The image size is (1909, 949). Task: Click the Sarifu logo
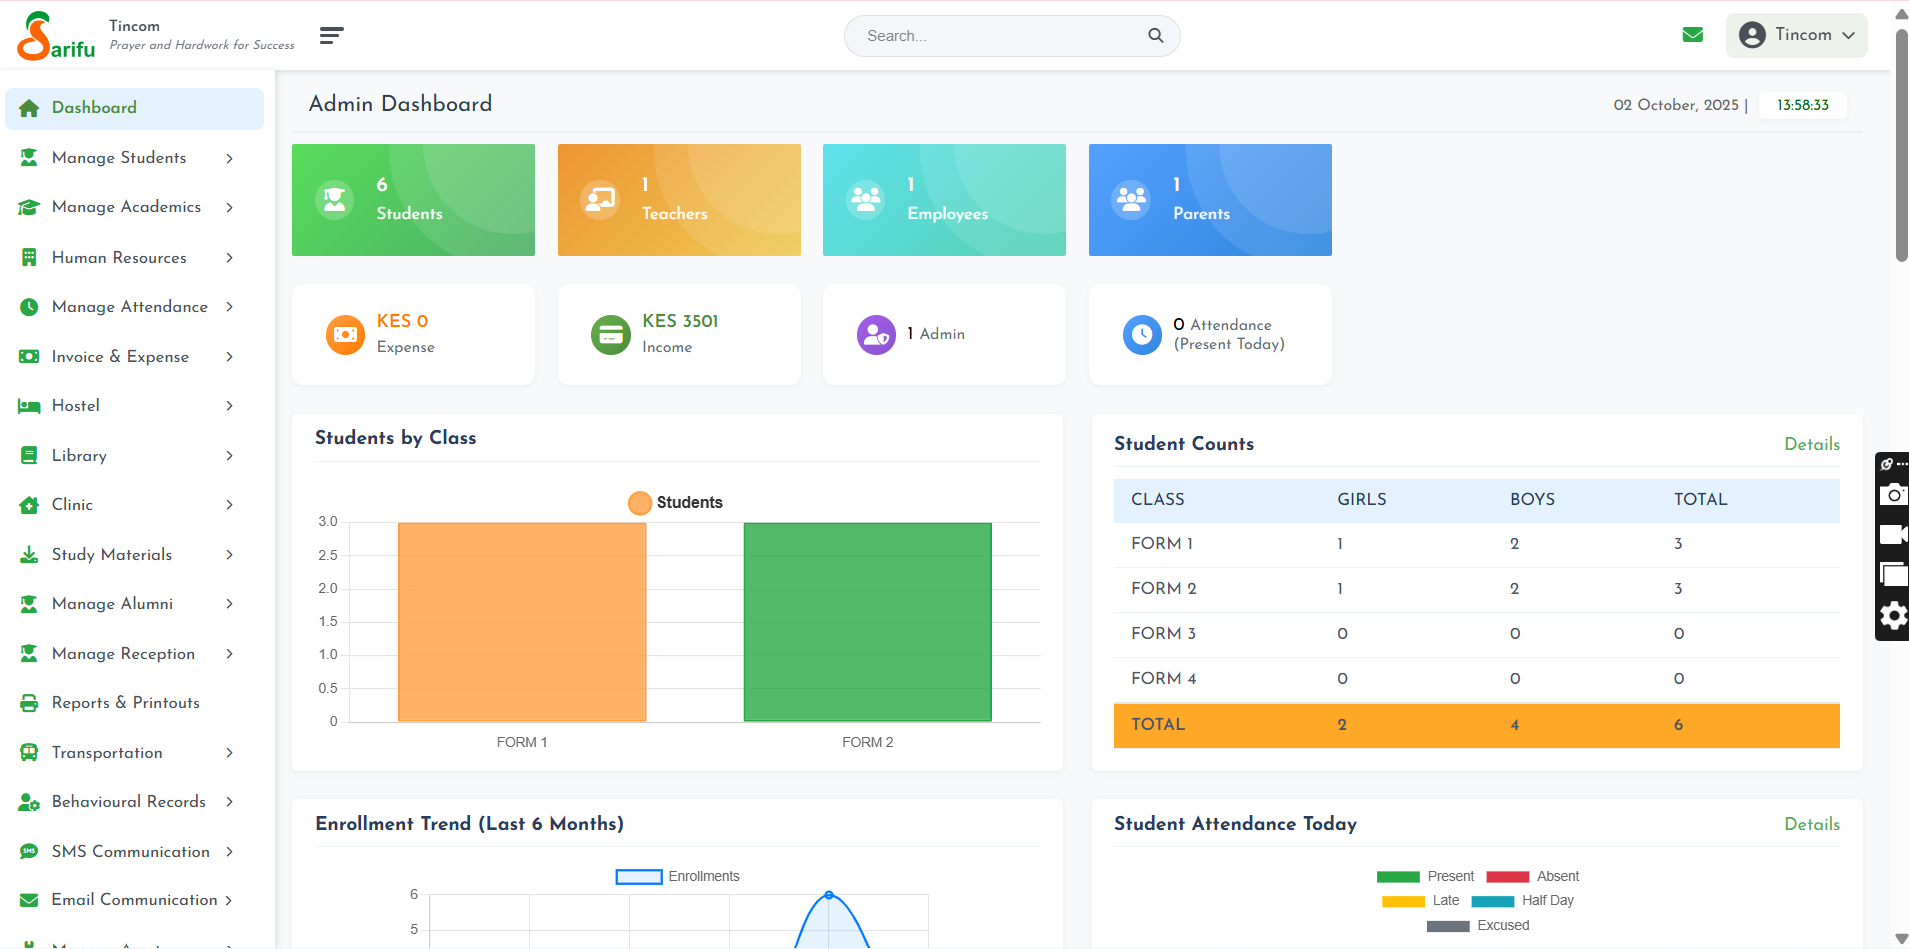[x=56, y=36]
